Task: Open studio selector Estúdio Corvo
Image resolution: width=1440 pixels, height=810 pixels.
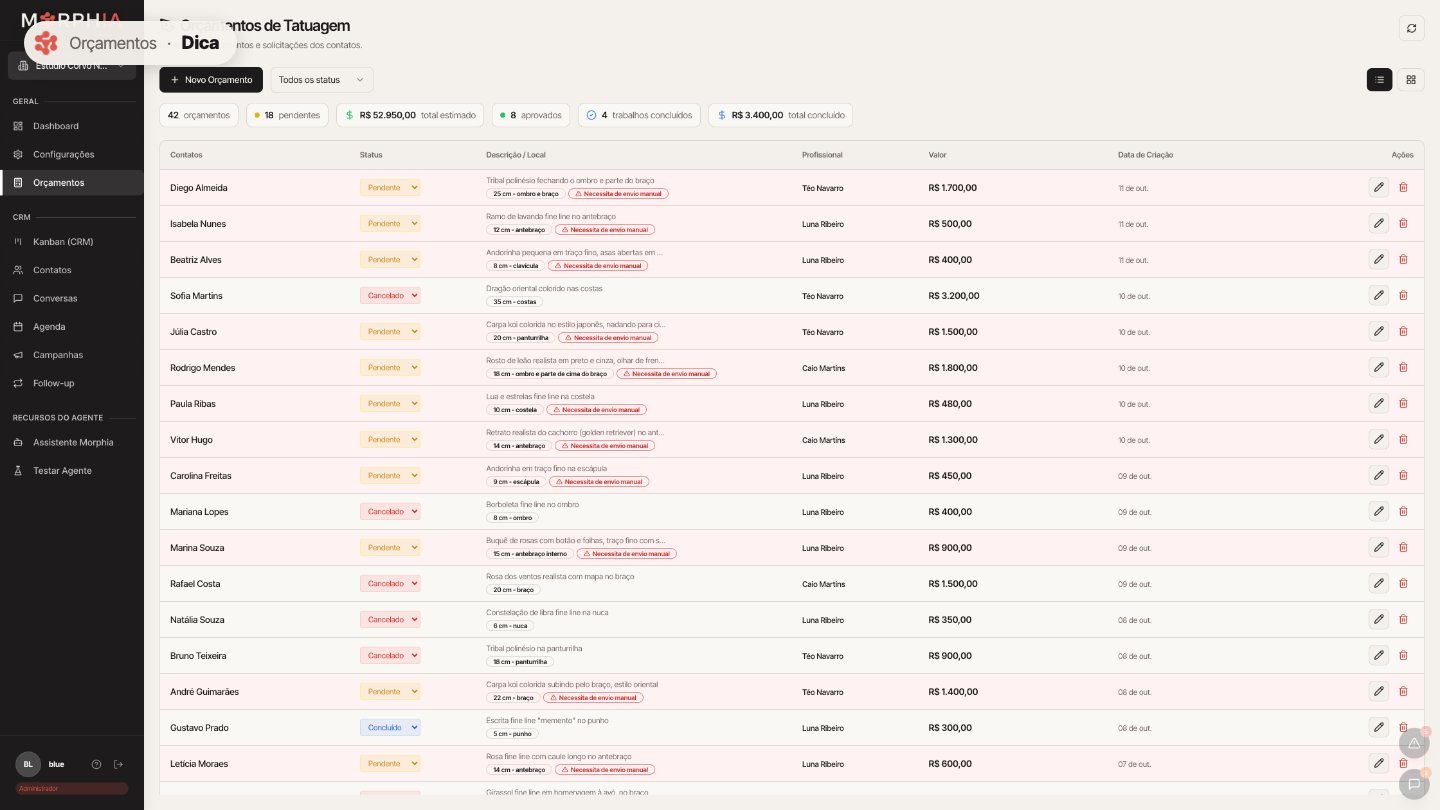Action: (72, 66)
